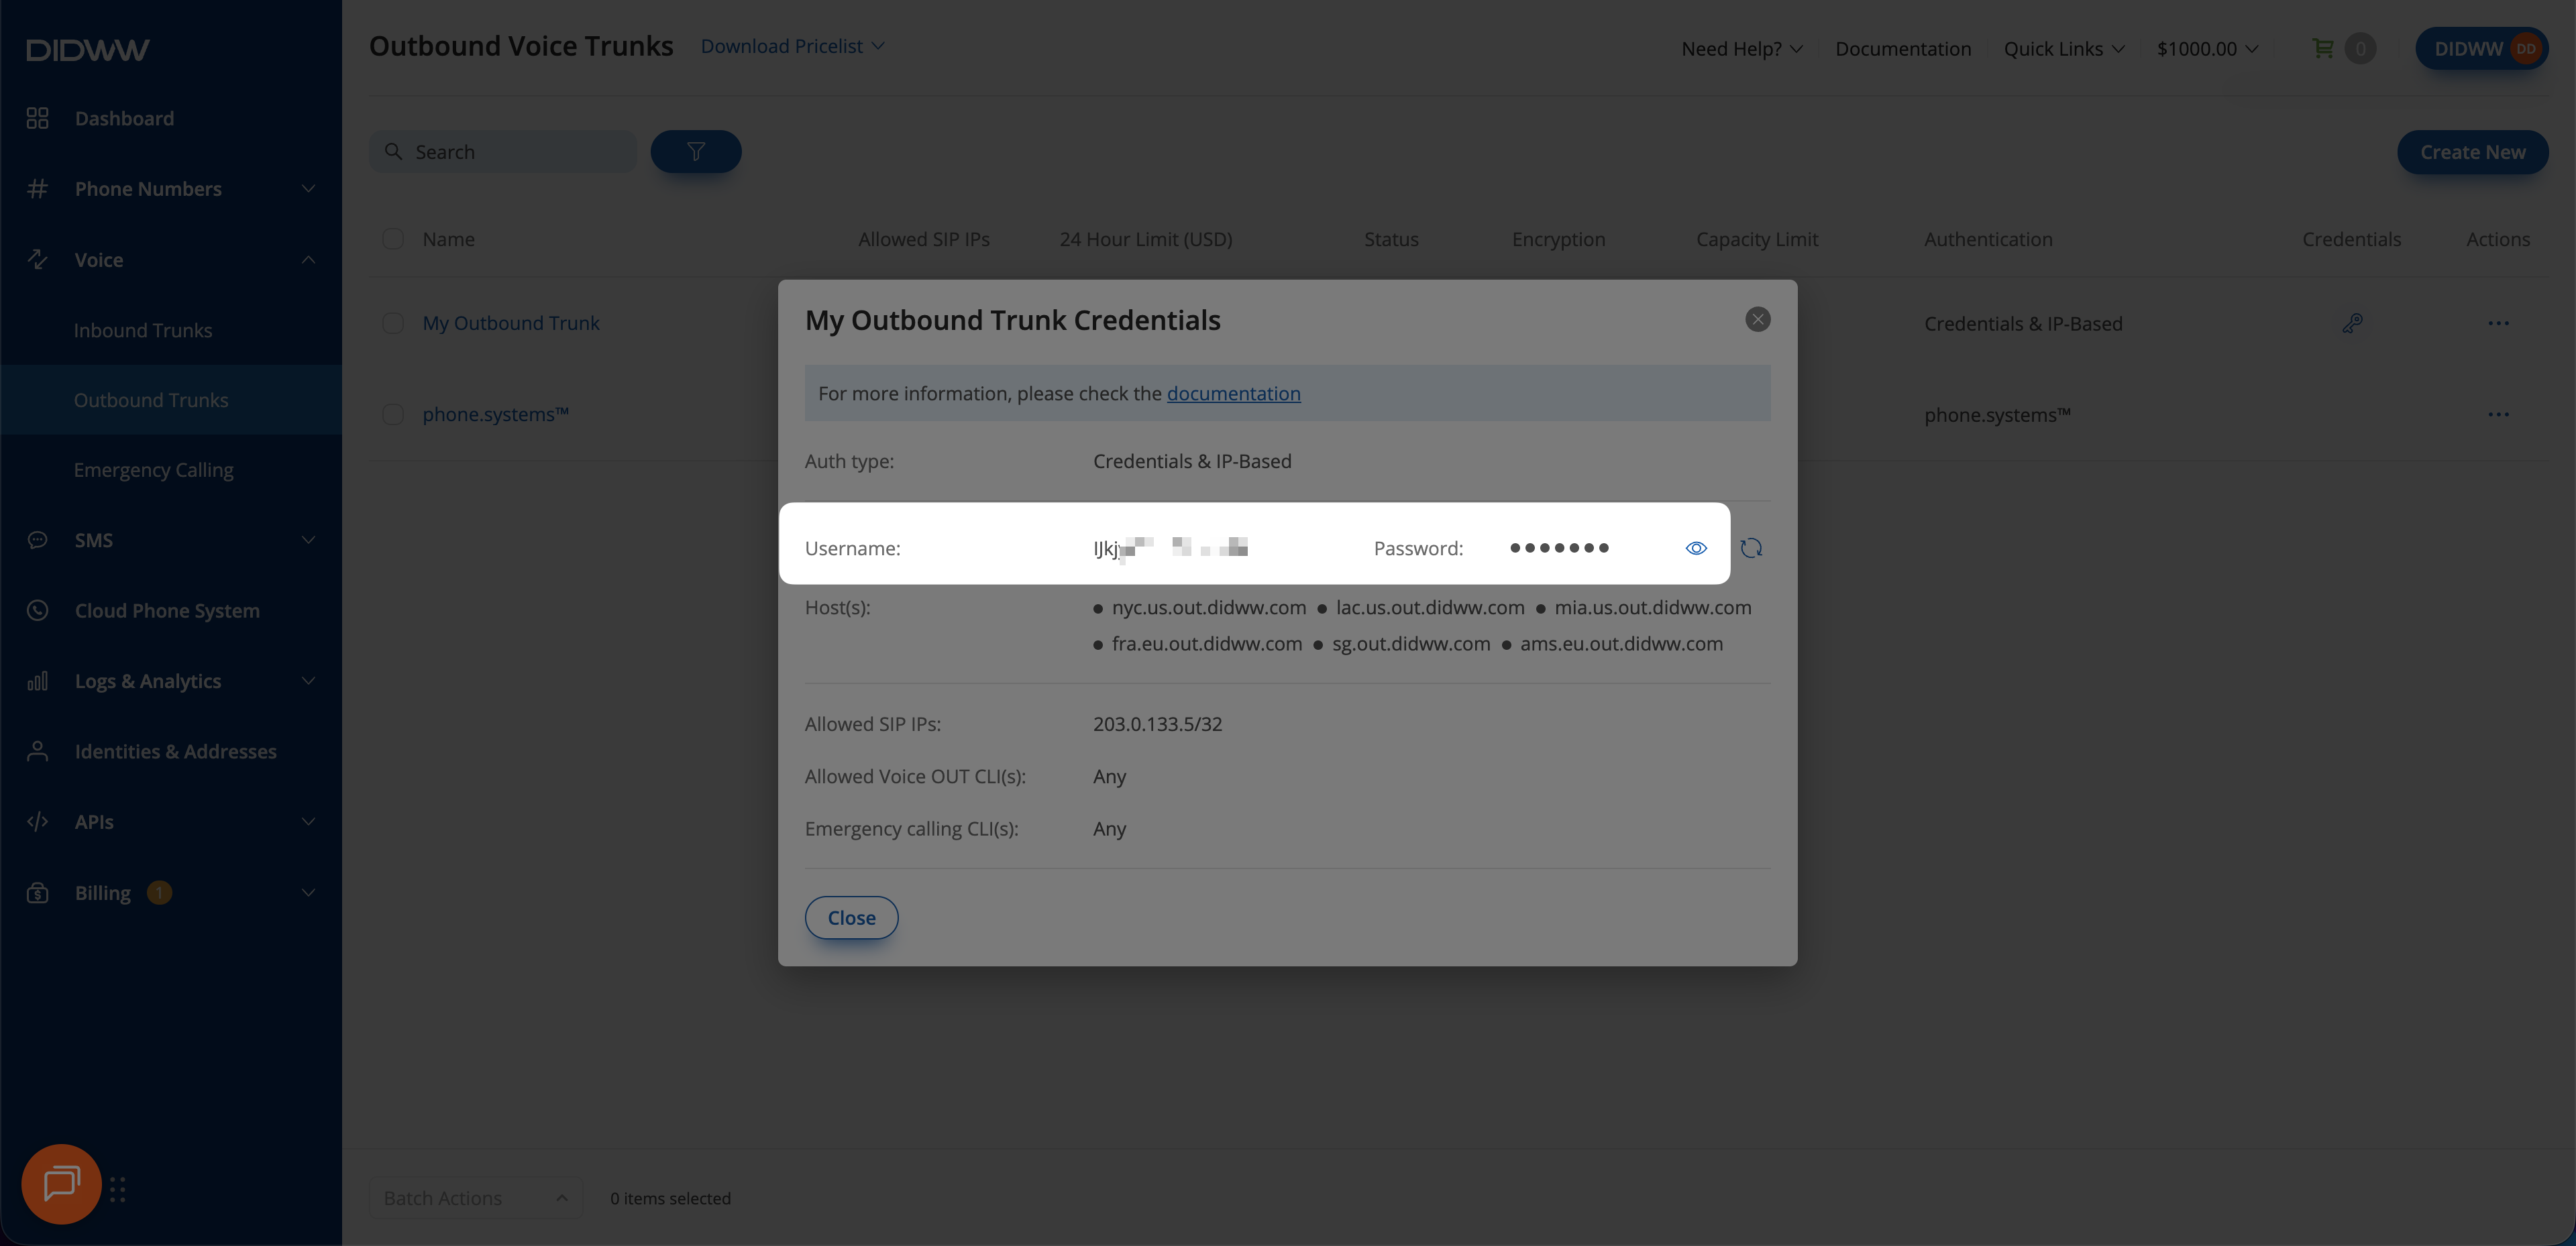Open the Need Help? dropdown
Screen dimensions: 2576x1246
1742,48
